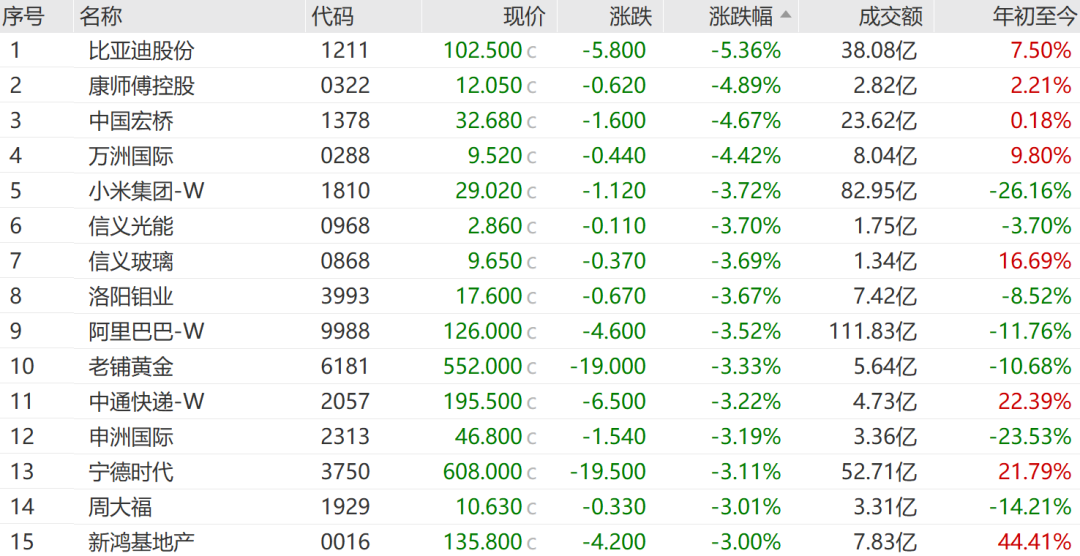This screenshot has height=556, width=1080.
Task: Select 小米集团-W in the list
Action: 145,191
